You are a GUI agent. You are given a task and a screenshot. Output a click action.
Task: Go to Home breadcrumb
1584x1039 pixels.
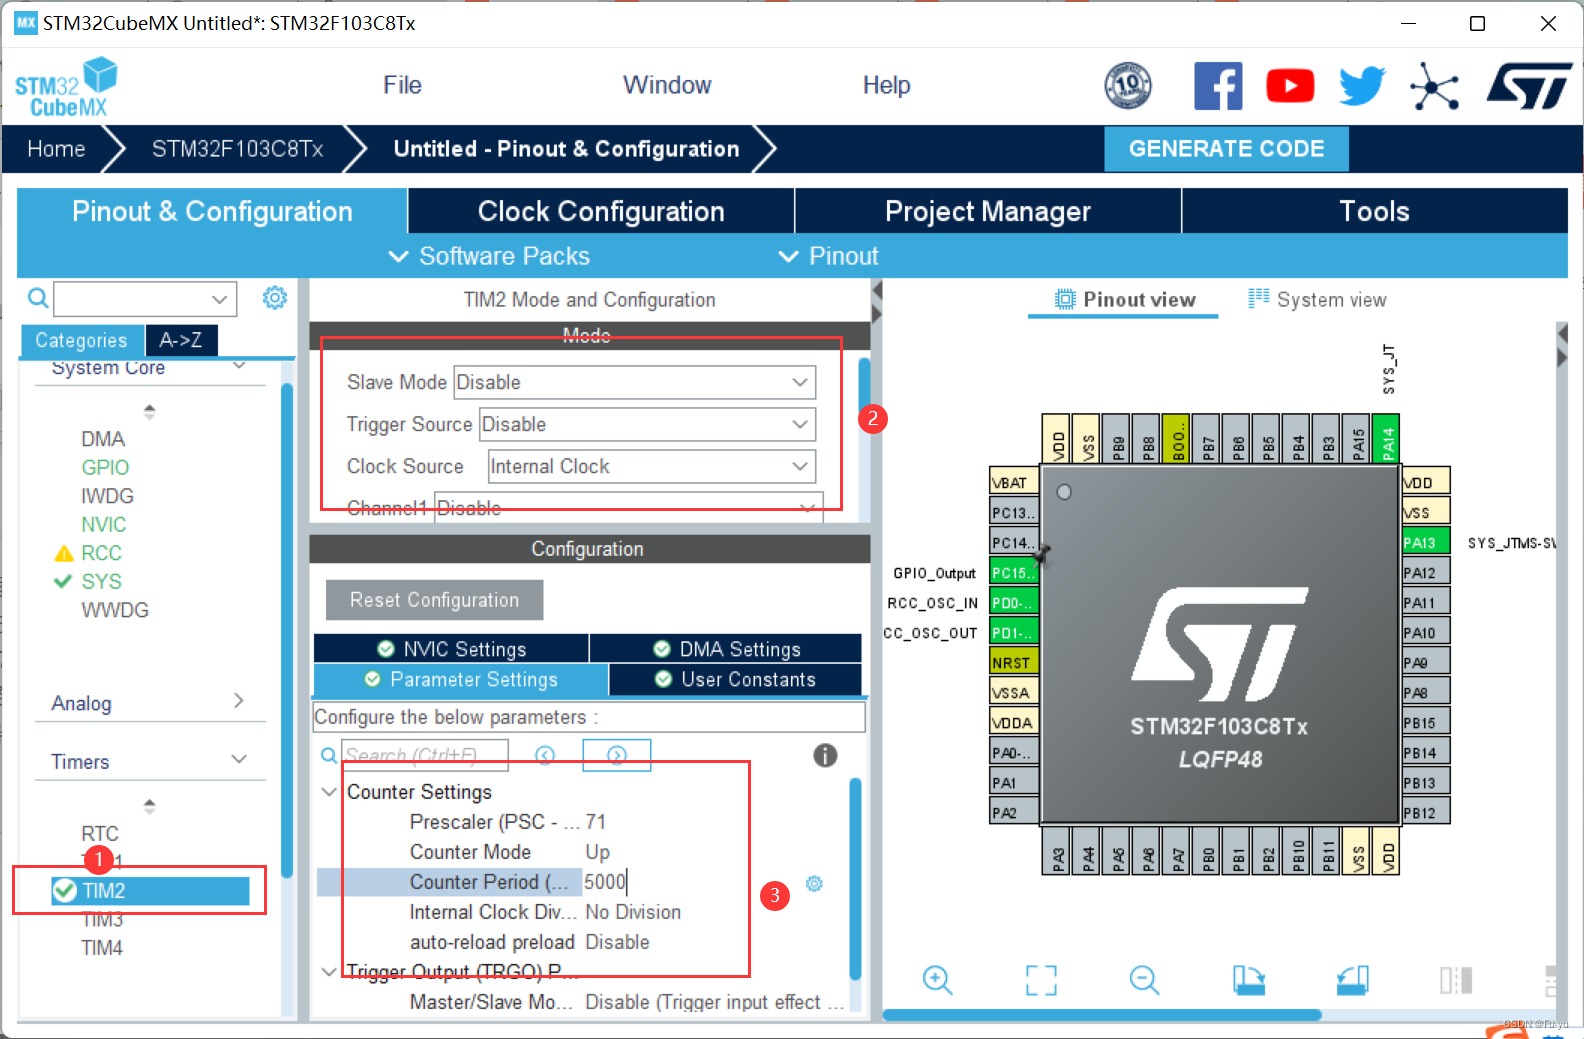click(x=56, y=149)
